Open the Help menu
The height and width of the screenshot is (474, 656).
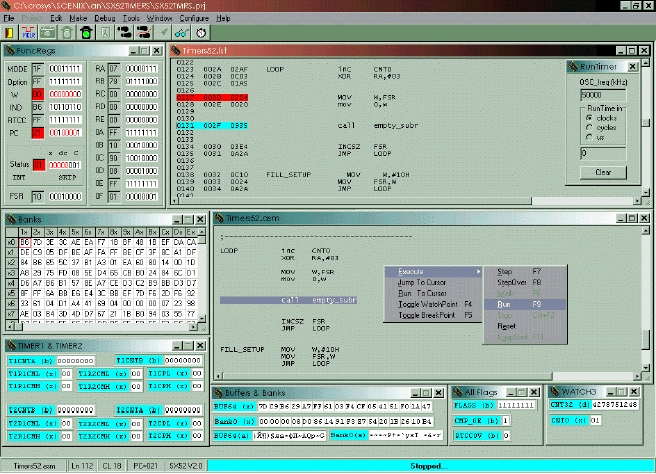[223, 18]
